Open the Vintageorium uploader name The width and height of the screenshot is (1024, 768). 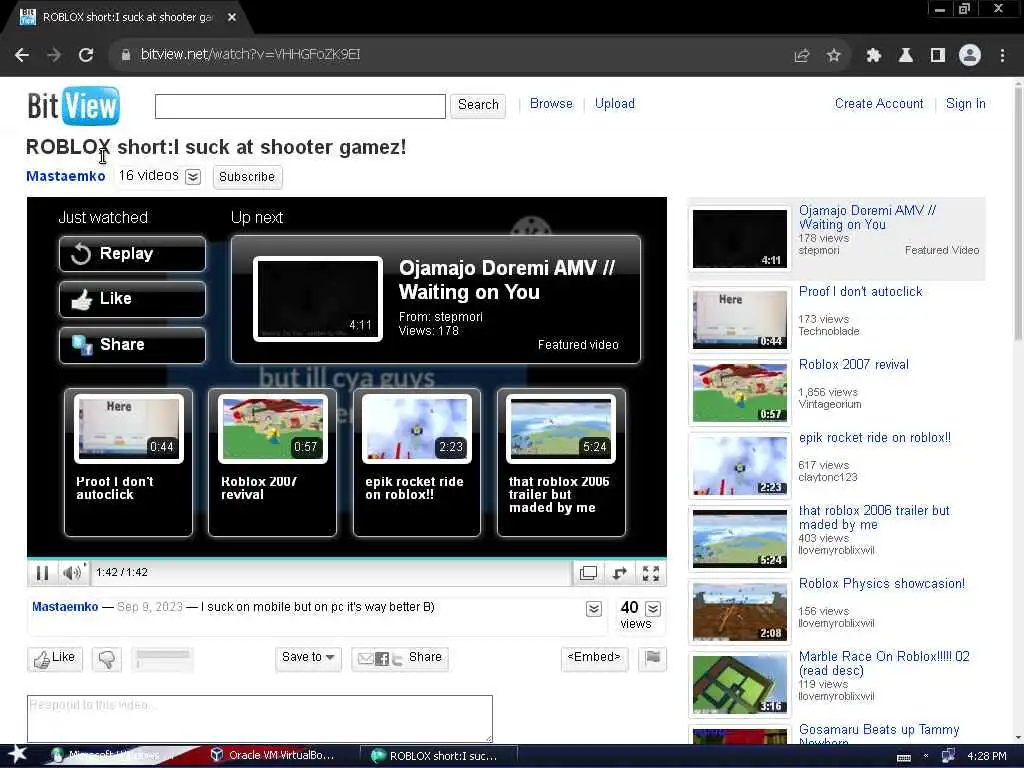829,405
